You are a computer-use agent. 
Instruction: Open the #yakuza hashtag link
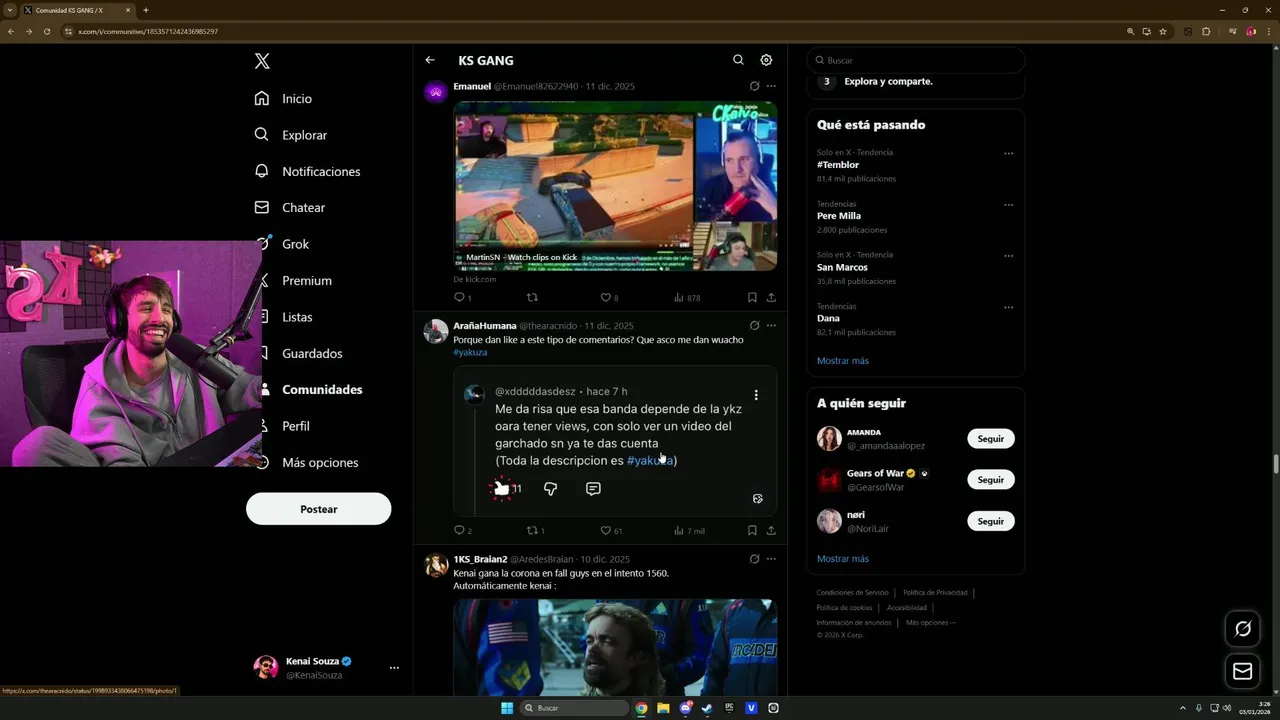[470, 352]
